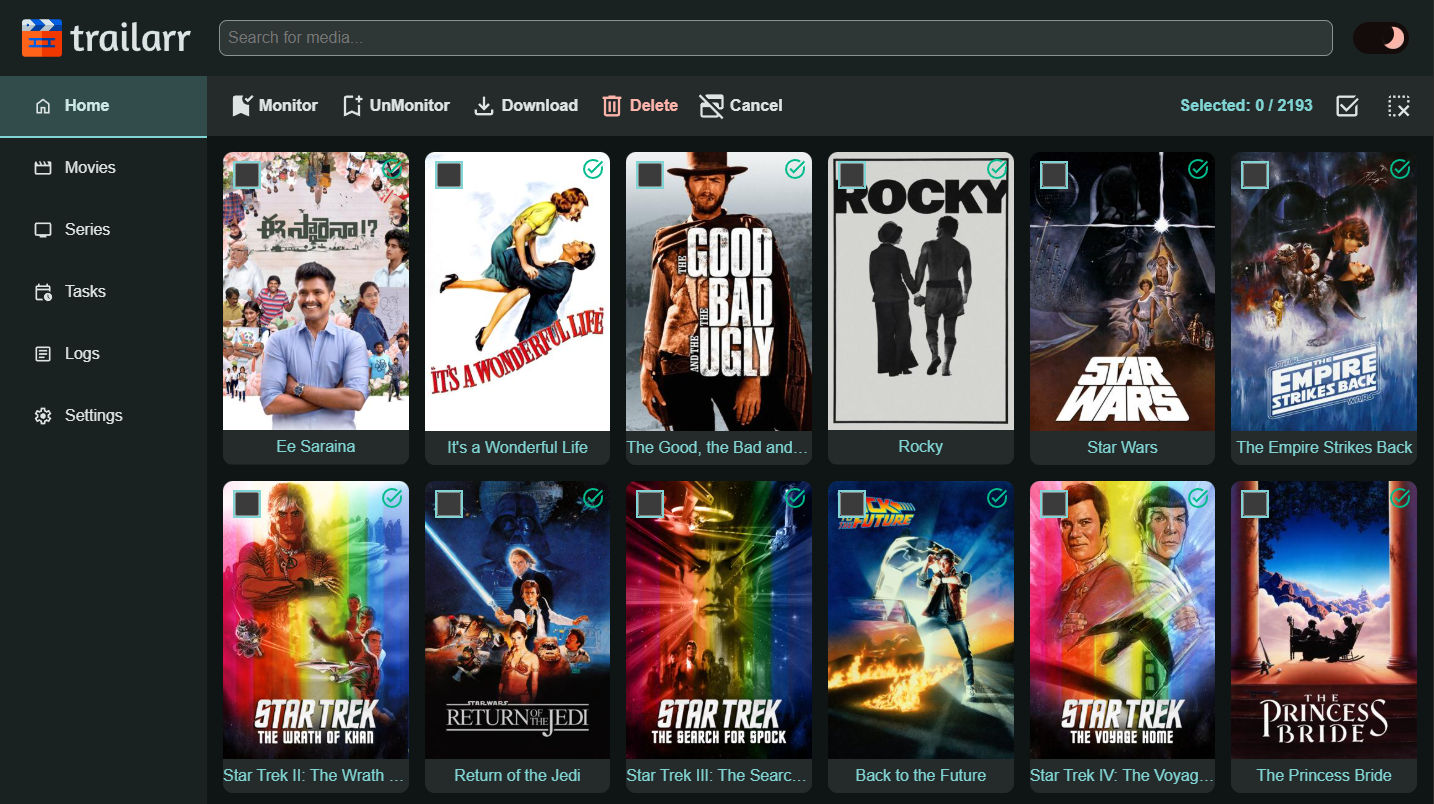
Task: Check The Princess Bride checkbox
Action: [1255, 503]
